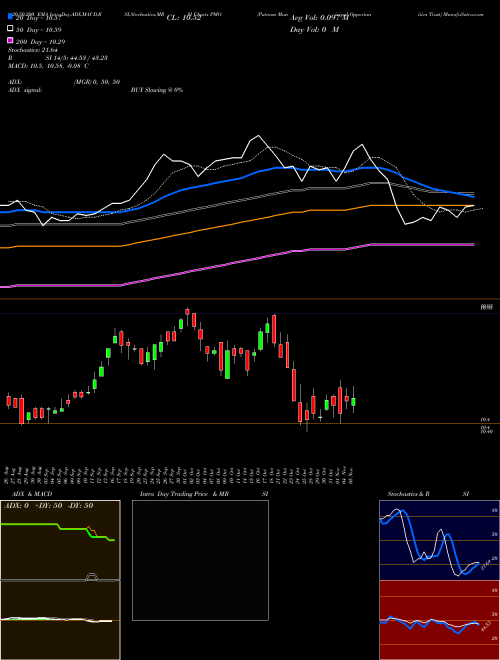
Task: Select the 'Stochastics: 21.64' readout
Action: pyautogui.click(x=32, y=50)
